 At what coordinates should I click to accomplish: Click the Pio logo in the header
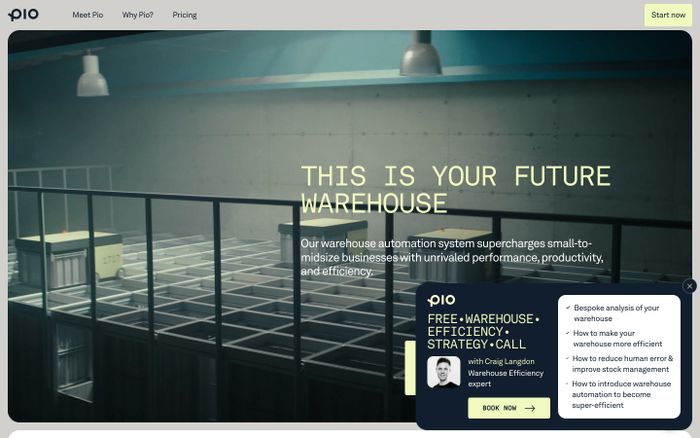(x=24, y=15)
